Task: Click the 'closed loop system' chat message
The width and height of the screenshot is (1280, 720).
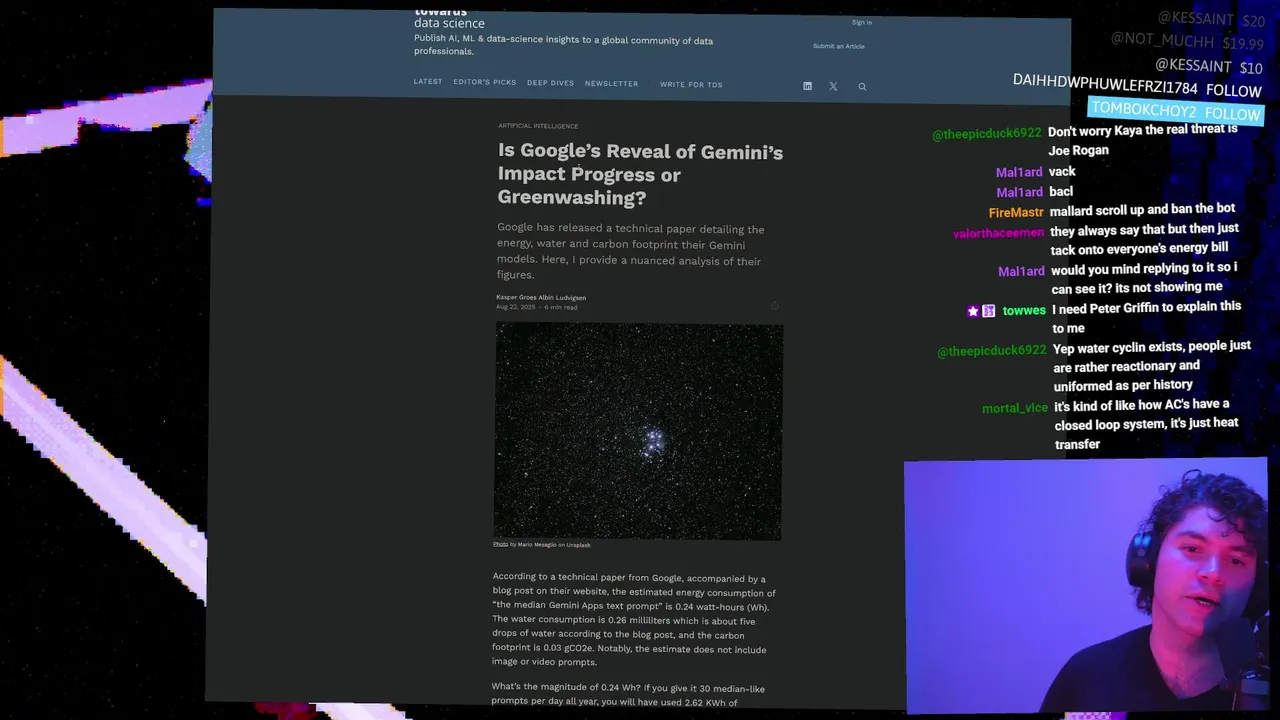Action: [x=1146, y=424]
